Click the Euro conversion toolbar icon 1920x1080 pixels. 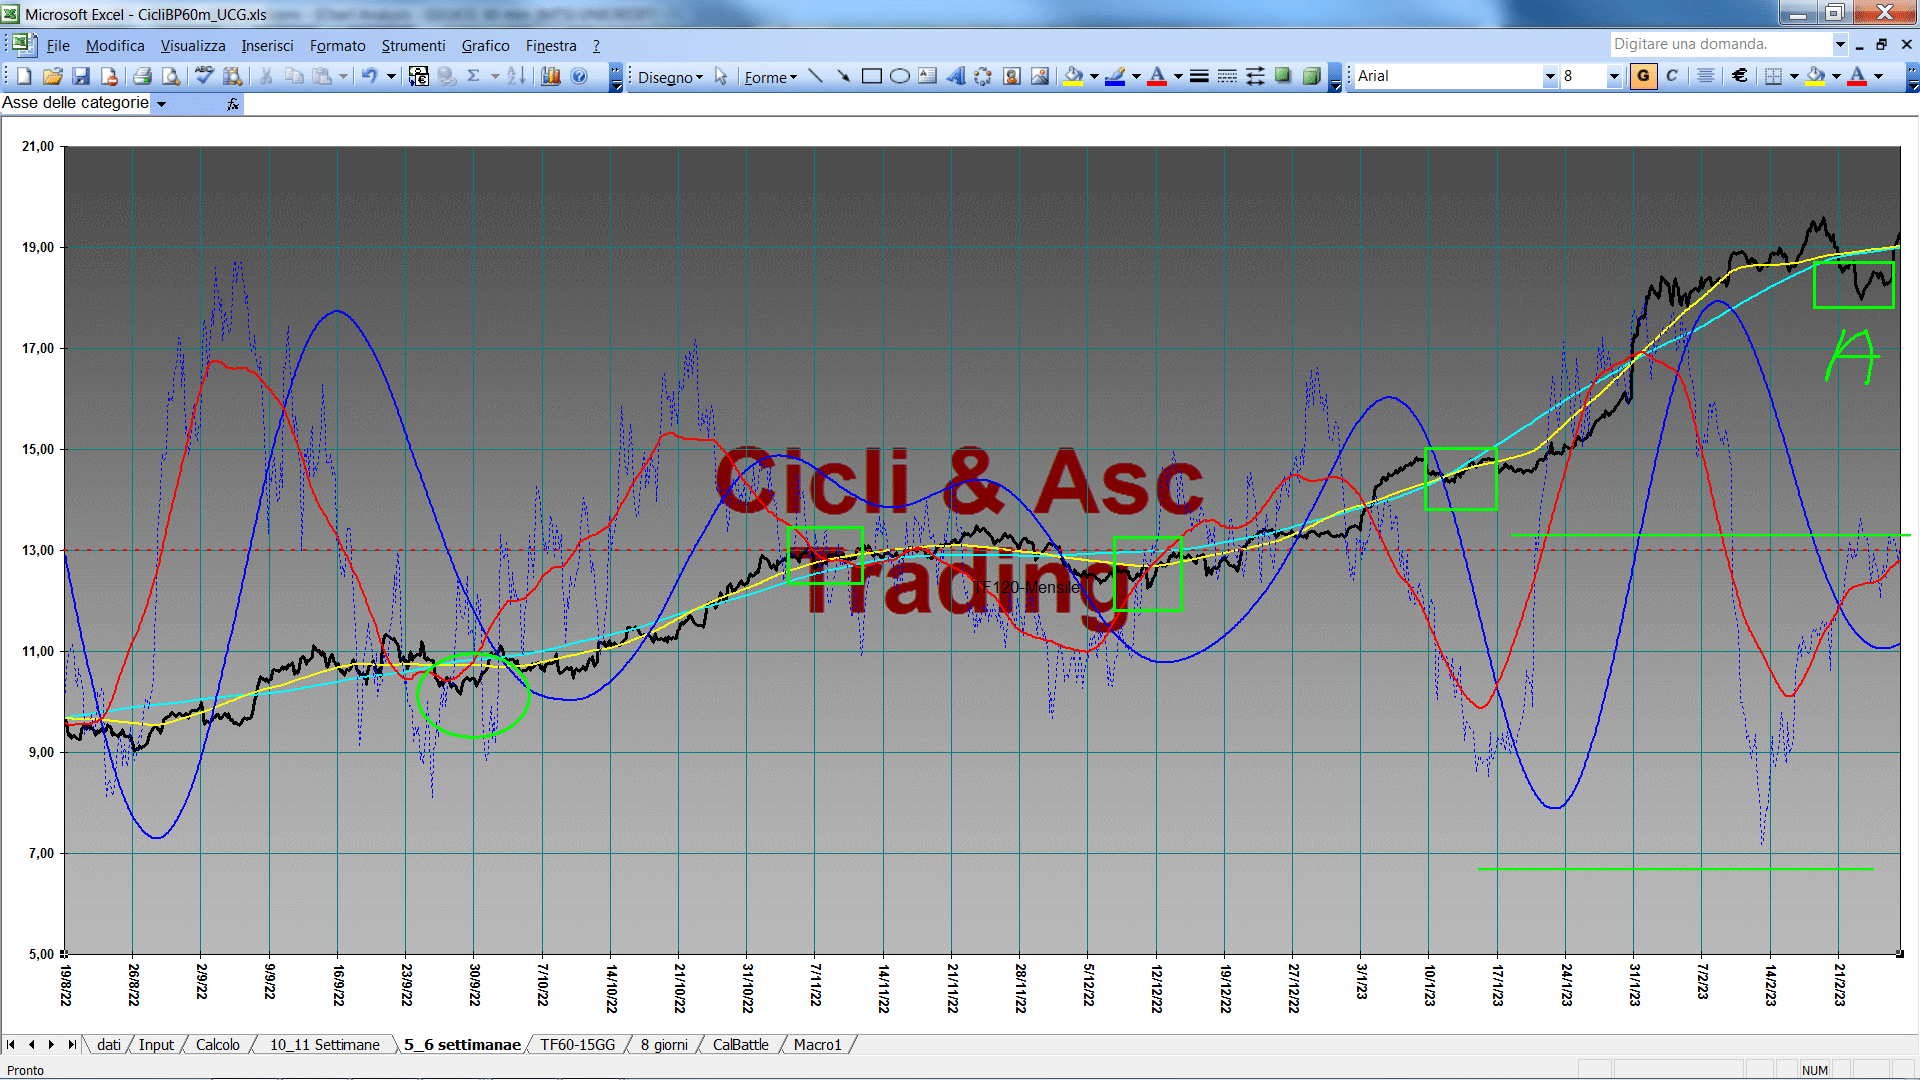pyautogui.click(x=419, y=76)
